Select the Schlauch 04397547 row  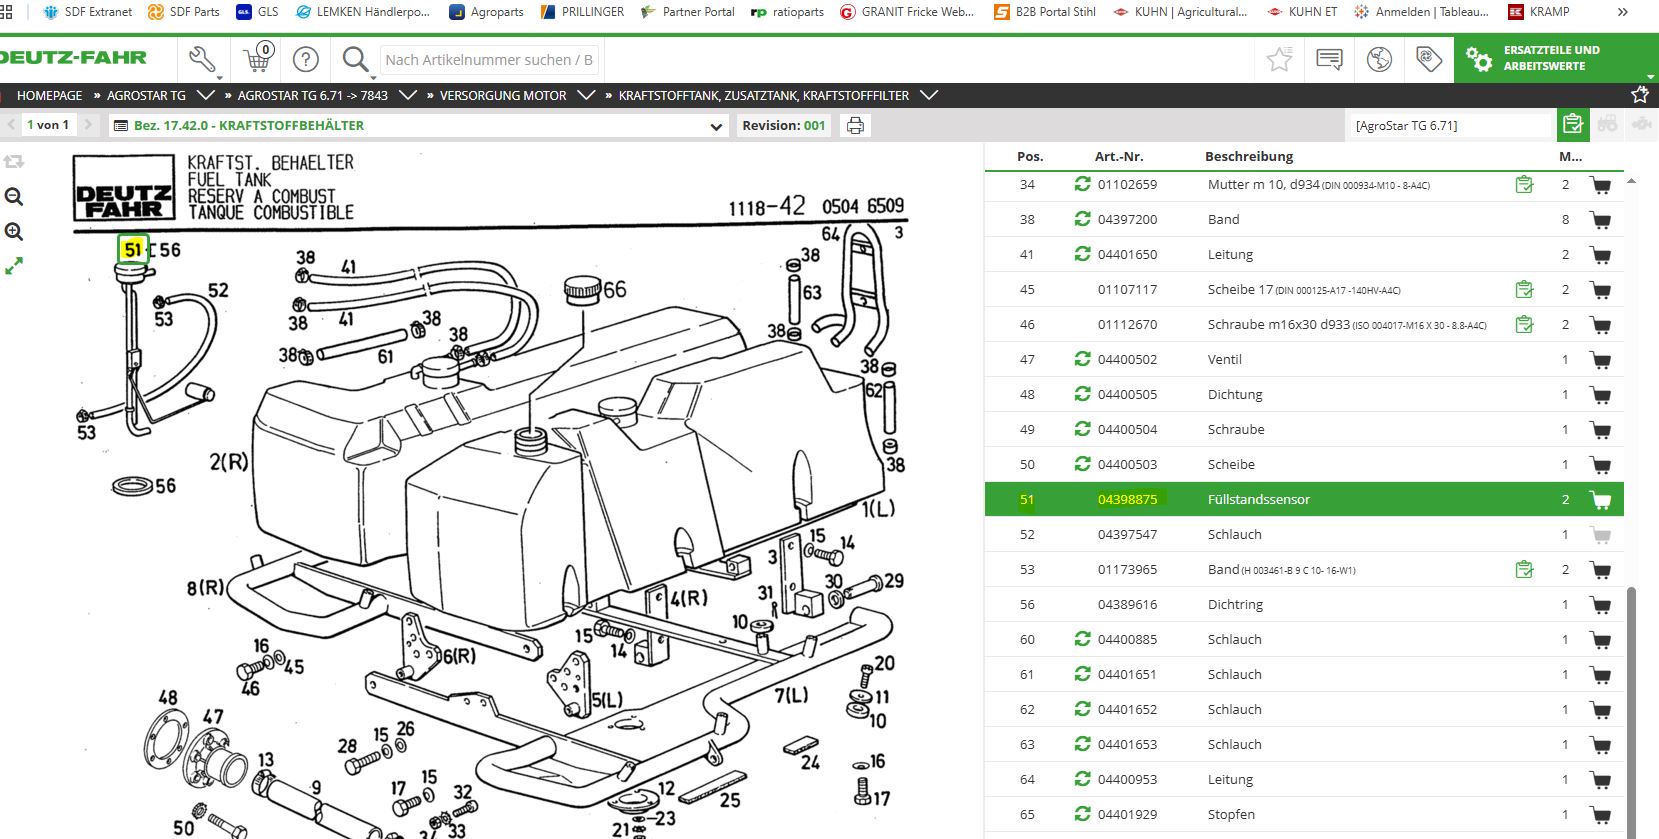(1304, 535)
